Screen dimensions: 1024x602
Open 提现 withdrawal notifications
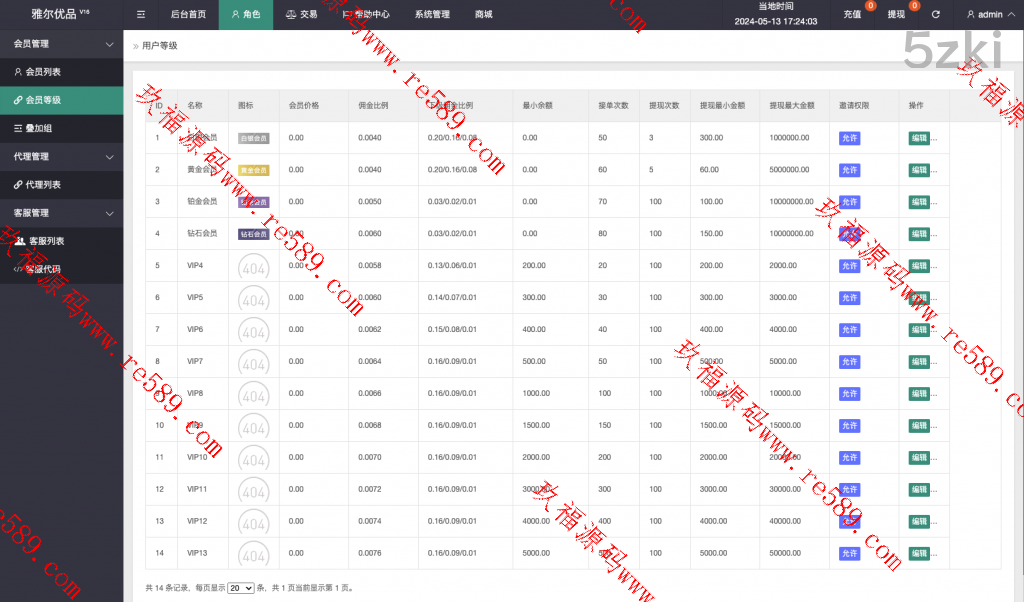click(896, 15)
